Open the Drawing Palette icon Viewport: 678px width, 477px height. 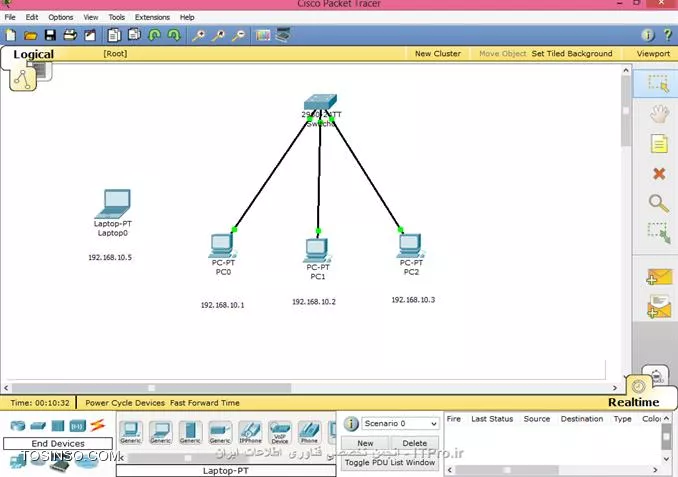(x=263, y=35)
